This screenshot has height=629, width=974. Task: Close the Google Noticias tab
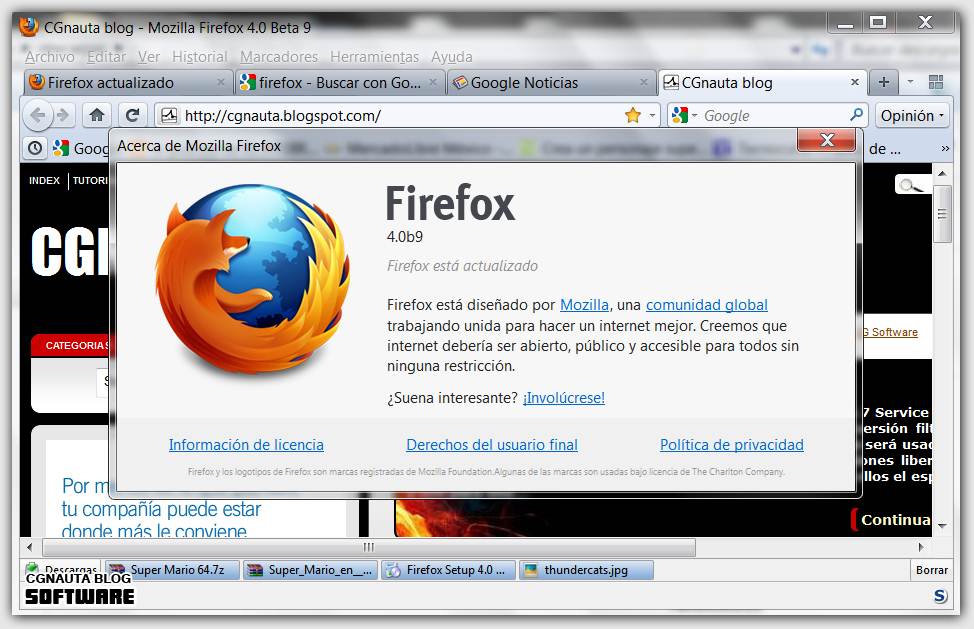pos(644,82)
